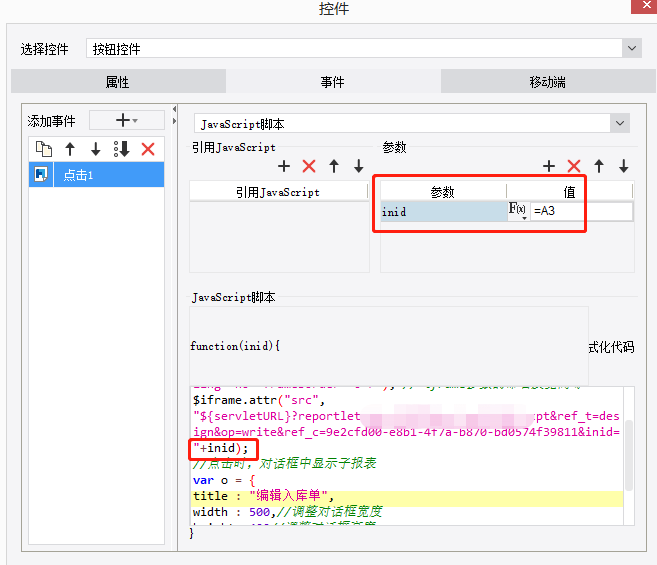Image resolution: width=657 pixels, height=565 pixels.
Task: Add a referenced JavaScript entry
Action: coord(284,166)
